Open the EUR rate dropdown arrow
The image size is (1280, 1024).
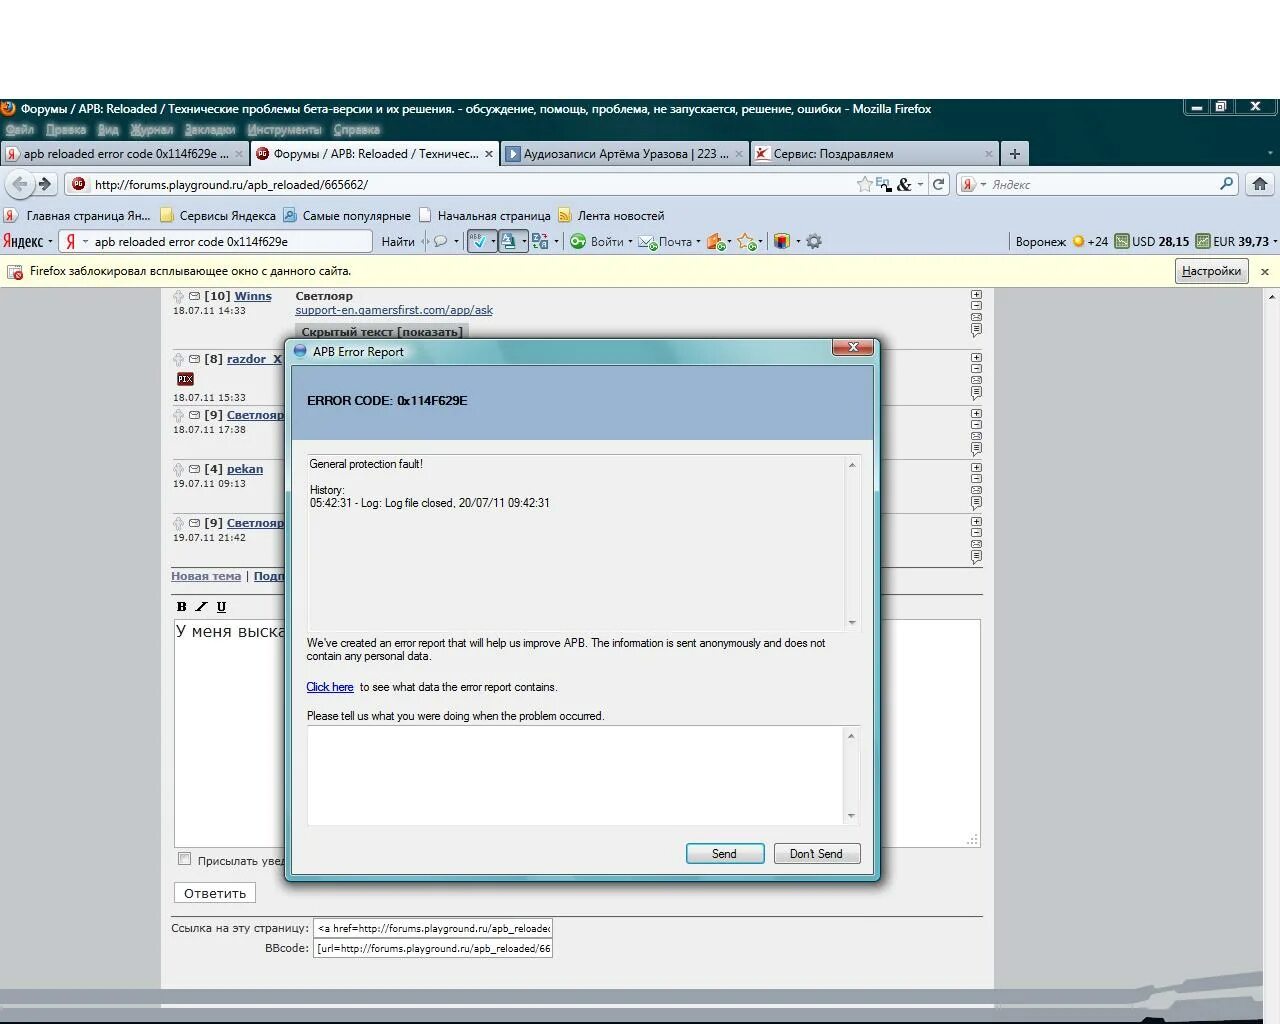[x=1274, y=241]
